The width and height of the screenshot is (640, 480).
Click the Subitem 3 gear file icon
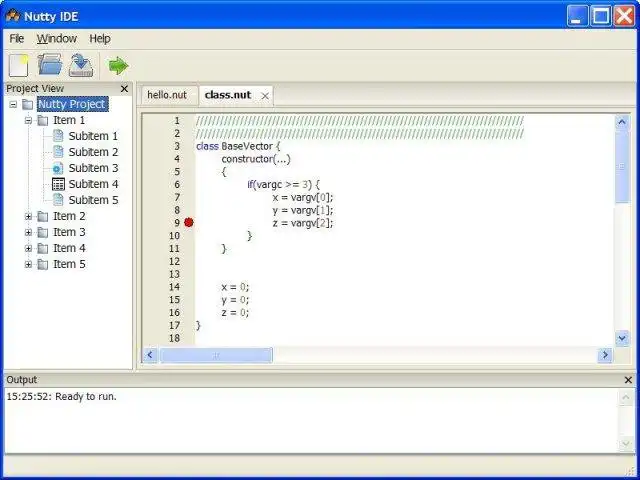(58, 168)
